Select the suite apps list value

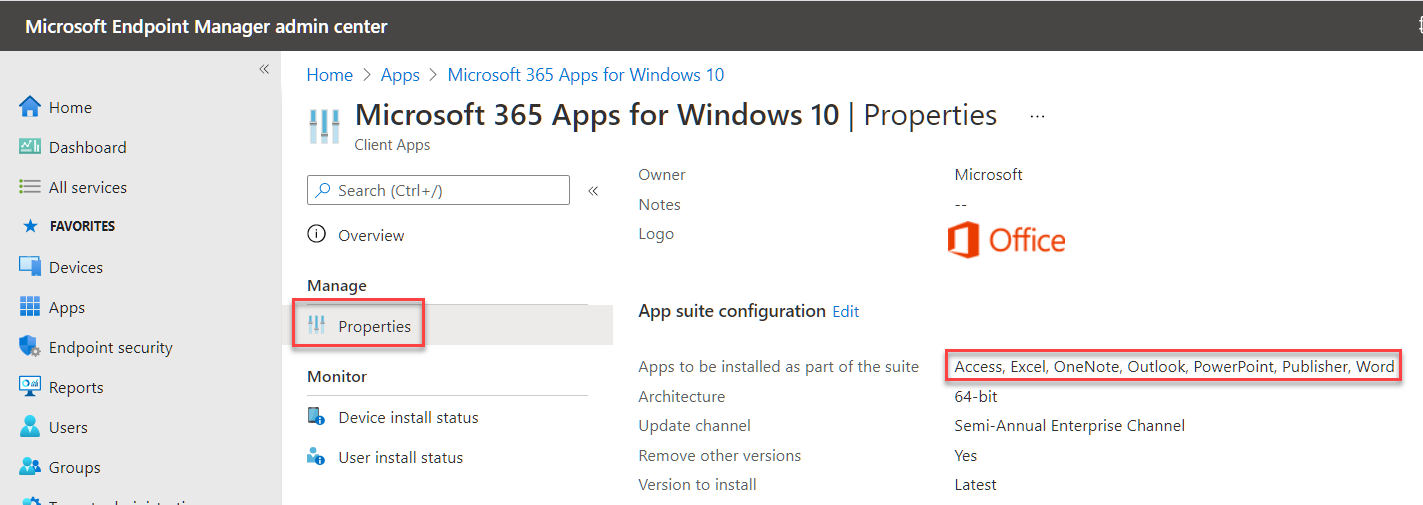click(x=1174, y=366)
